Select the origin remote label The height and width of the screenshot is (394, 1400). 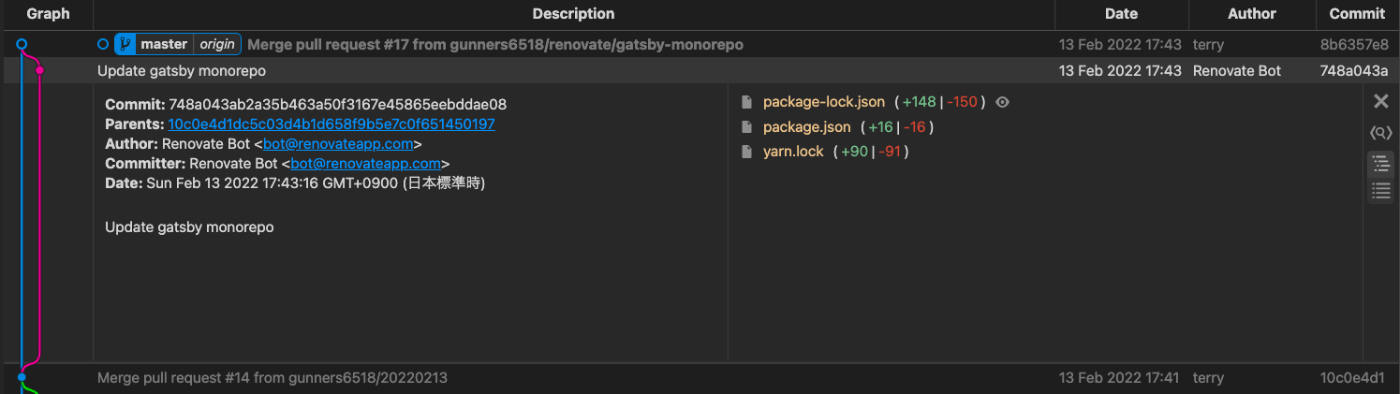point(216,45)
